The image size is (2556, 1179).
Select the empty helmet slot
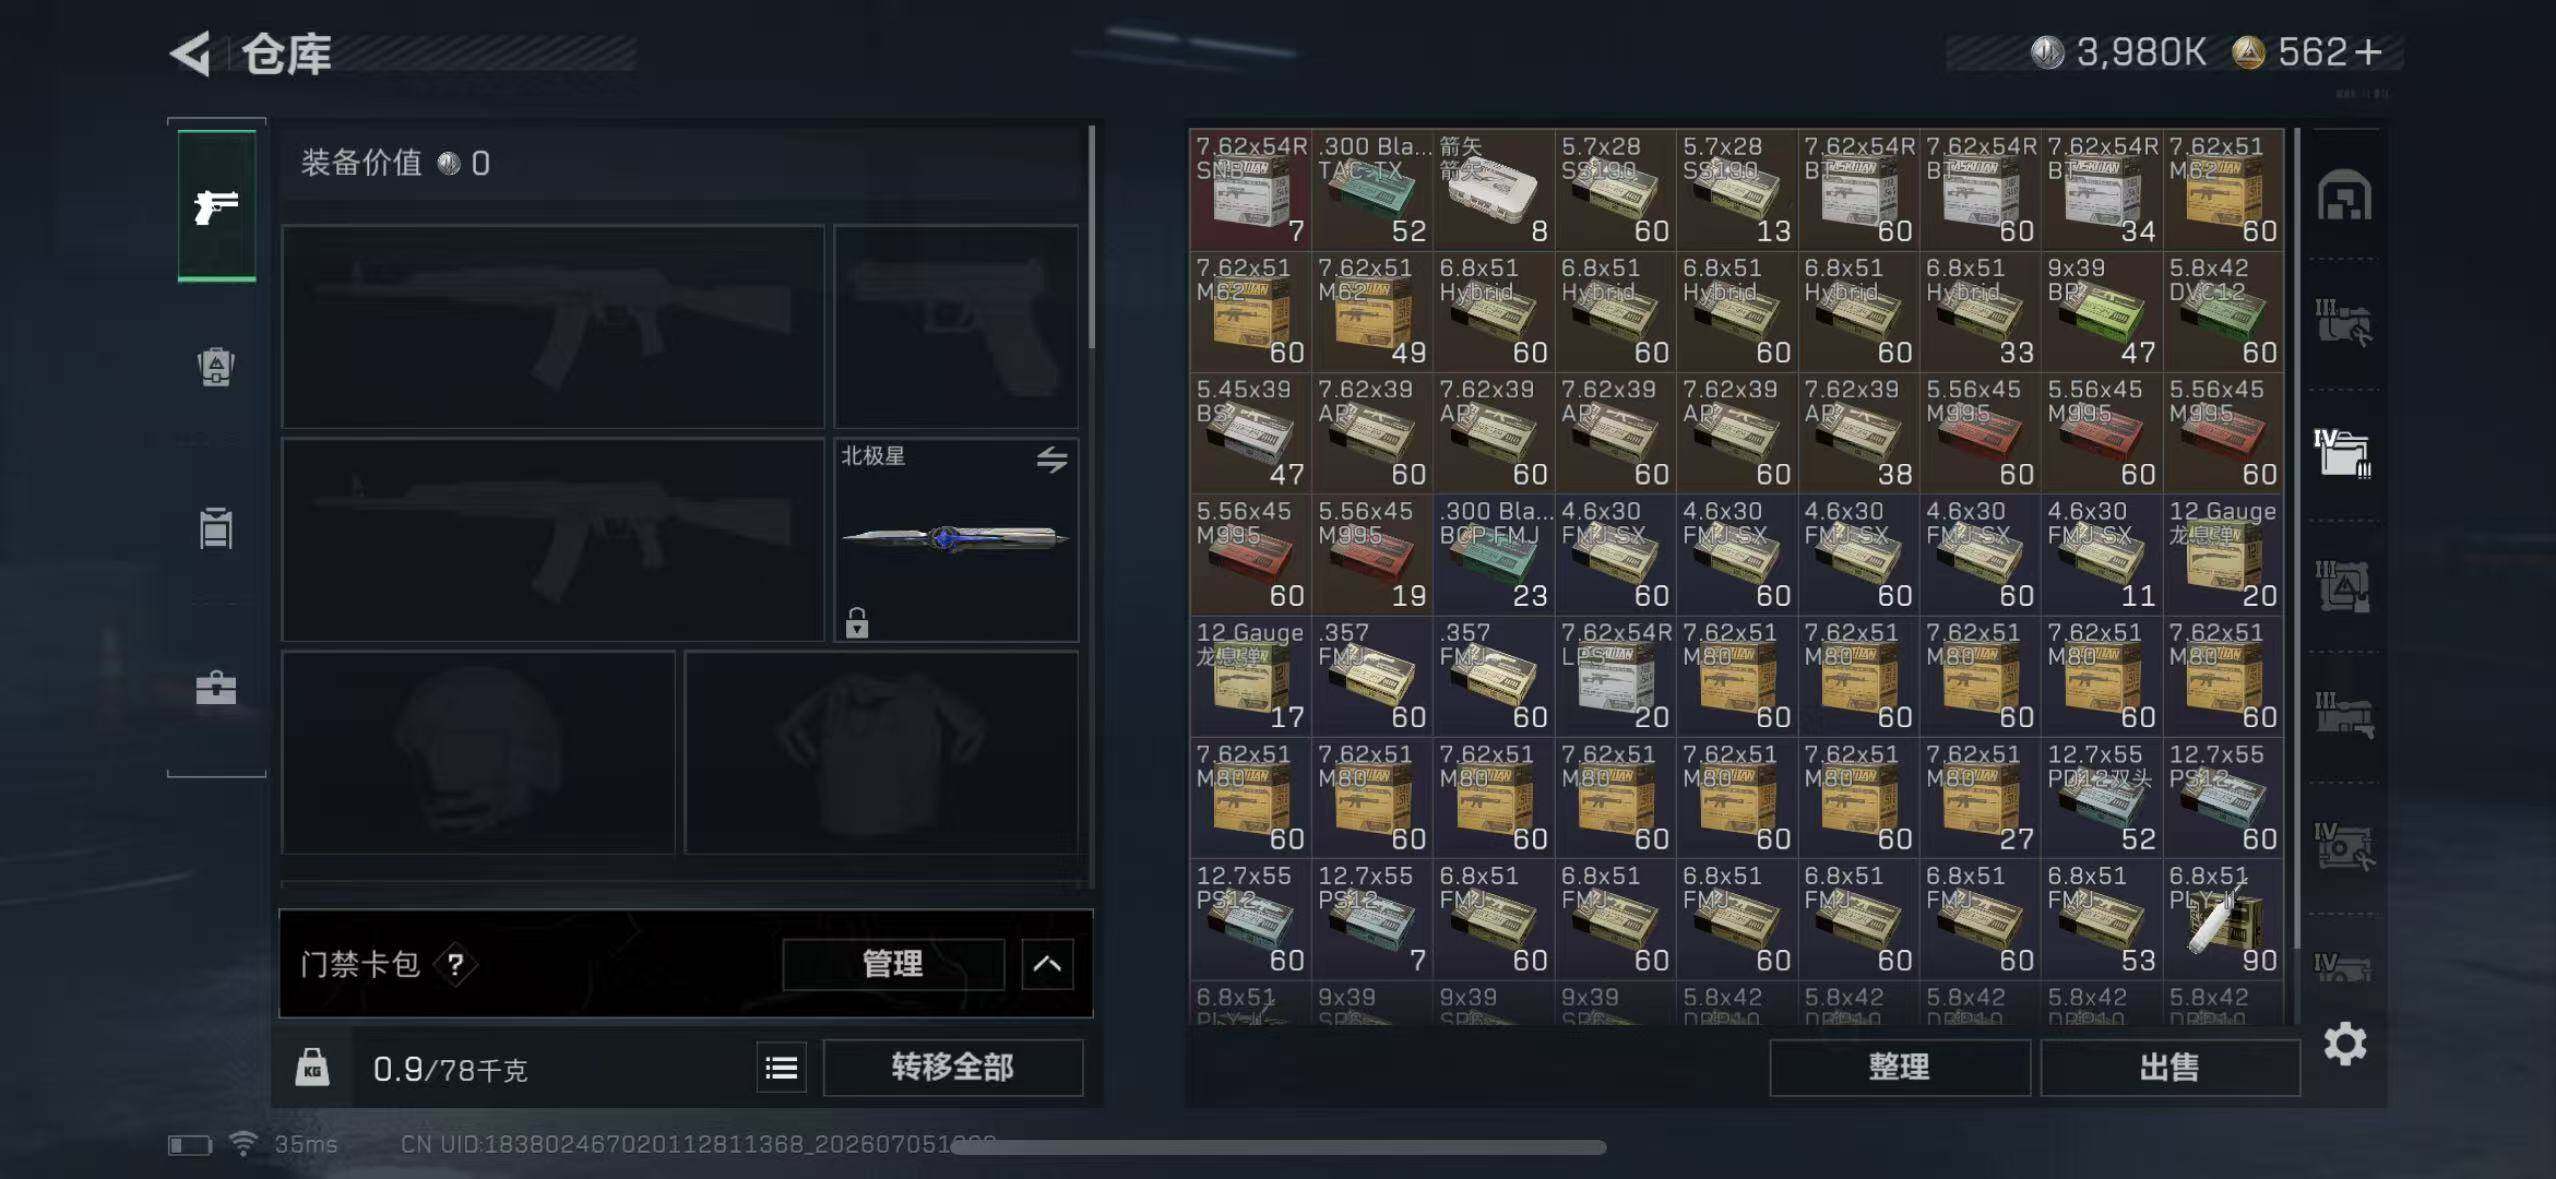pos(478,752)
